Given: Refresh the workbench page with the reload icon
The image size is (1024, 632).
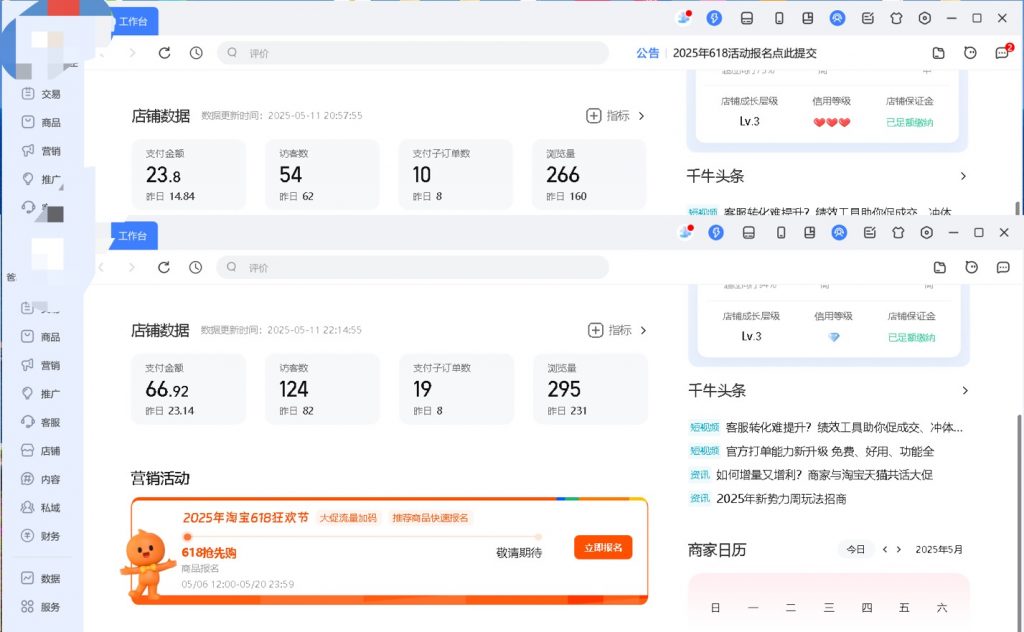Looking at the screenshot, I should pos(165,267).
